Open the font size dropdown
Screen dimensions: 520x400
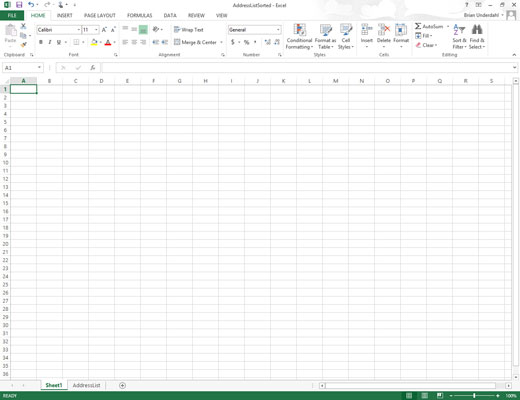click(96, 30)
